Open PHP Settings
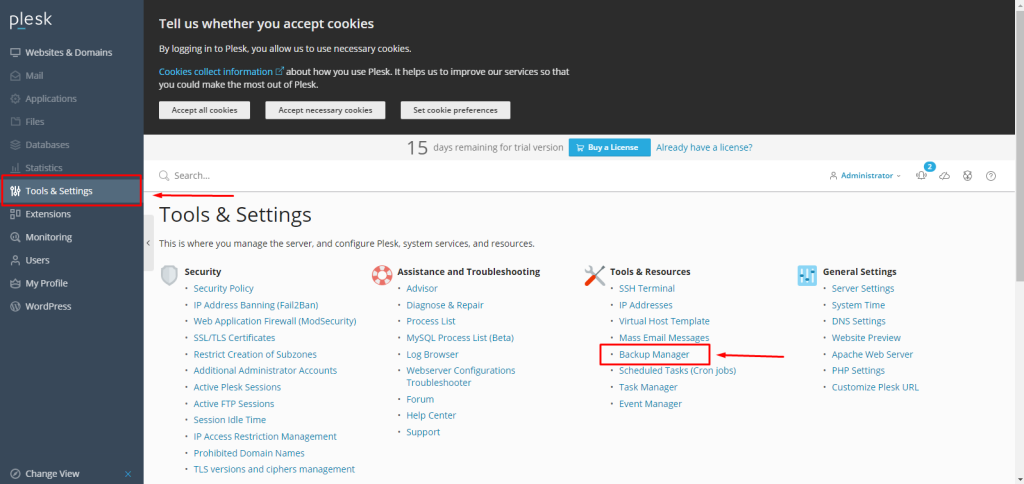Screen dimensions: 1024x484 click(858, 370)
